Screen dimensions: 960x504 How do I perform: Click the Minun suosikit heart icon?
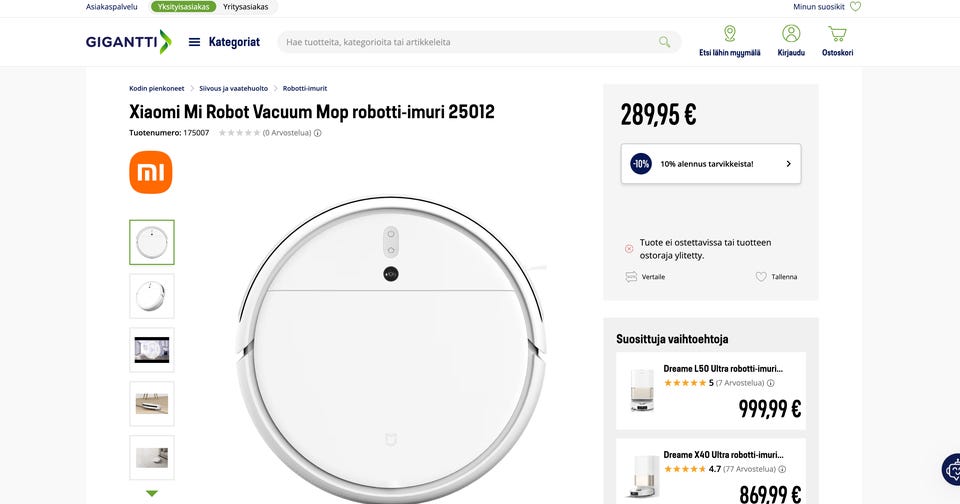tap(855, 7)
